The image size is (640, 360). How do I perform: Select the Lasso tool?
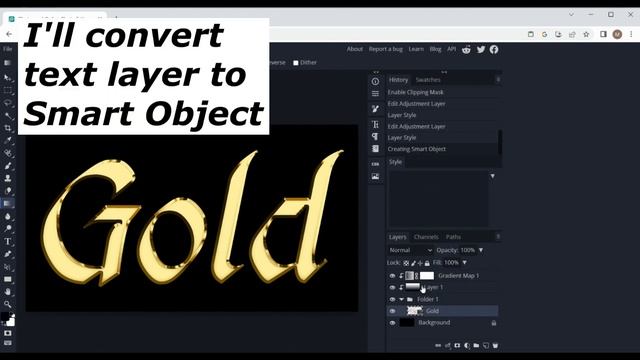click(x=7, y=103)
